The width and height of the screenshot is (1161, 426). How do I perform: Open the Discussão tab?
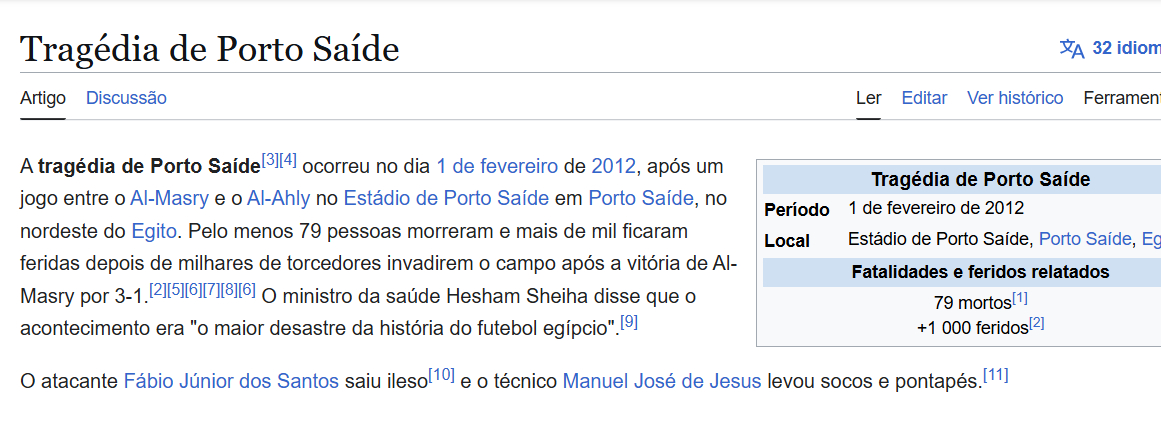click(x=126, y=98)
